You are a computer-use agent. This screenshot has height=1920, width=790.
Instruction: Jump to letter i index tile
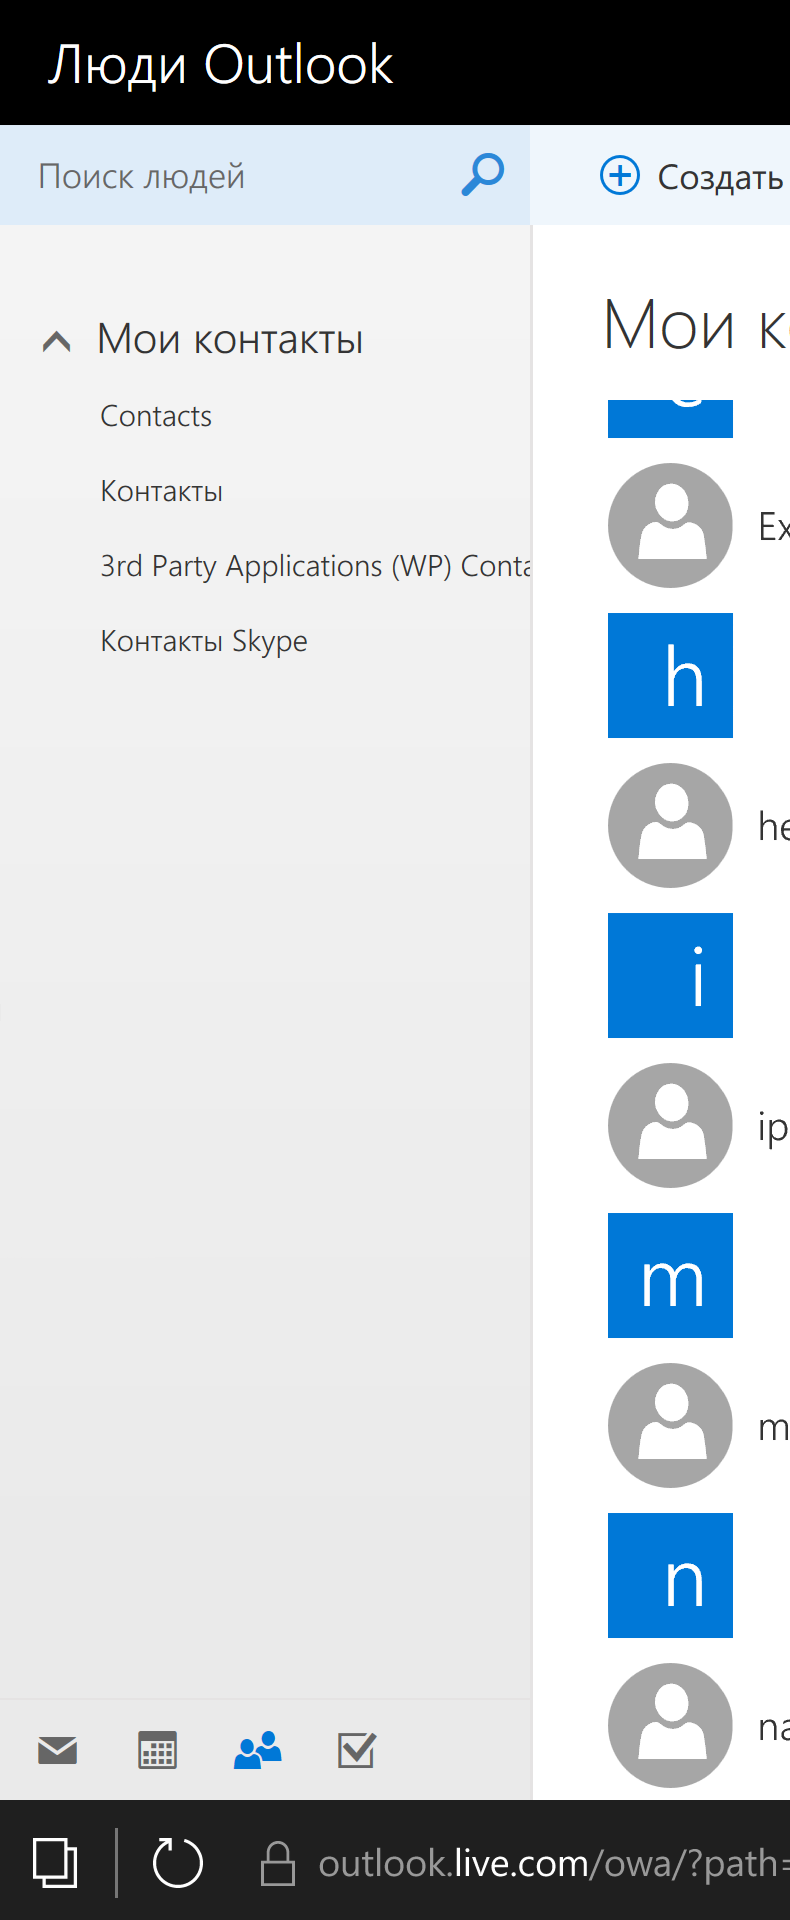pyautogui.click(x=670, y=975)
